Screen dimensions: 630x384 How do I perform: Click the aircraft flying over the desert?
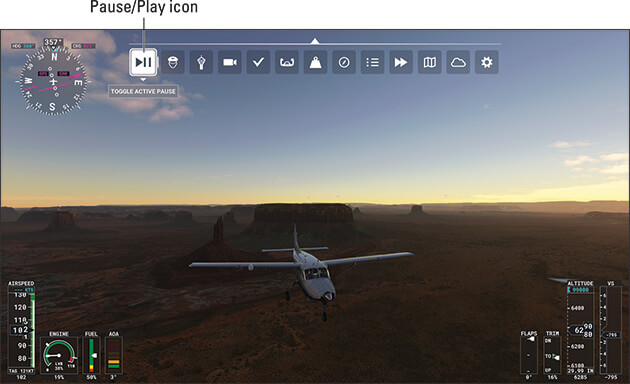pos(301,272)
